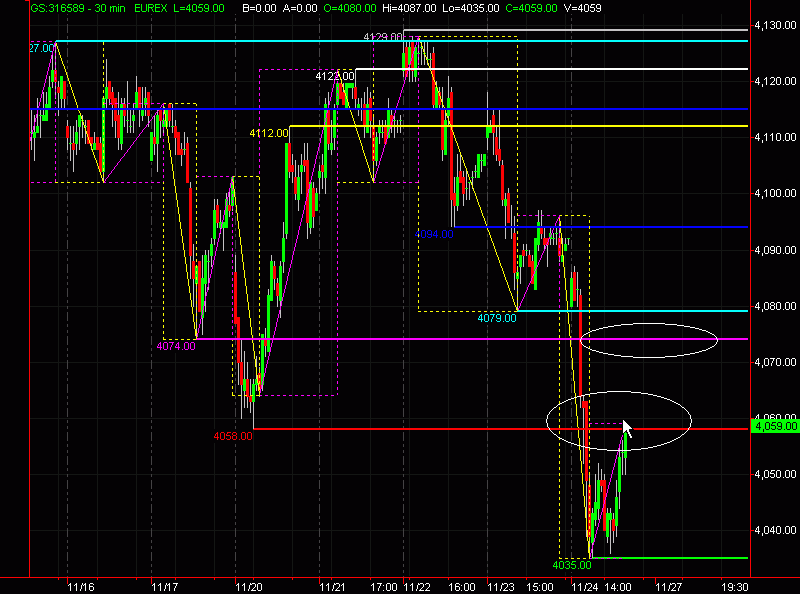
Task: Click the 4,130.00 price axis label
Action: click(x=775, y=25)
